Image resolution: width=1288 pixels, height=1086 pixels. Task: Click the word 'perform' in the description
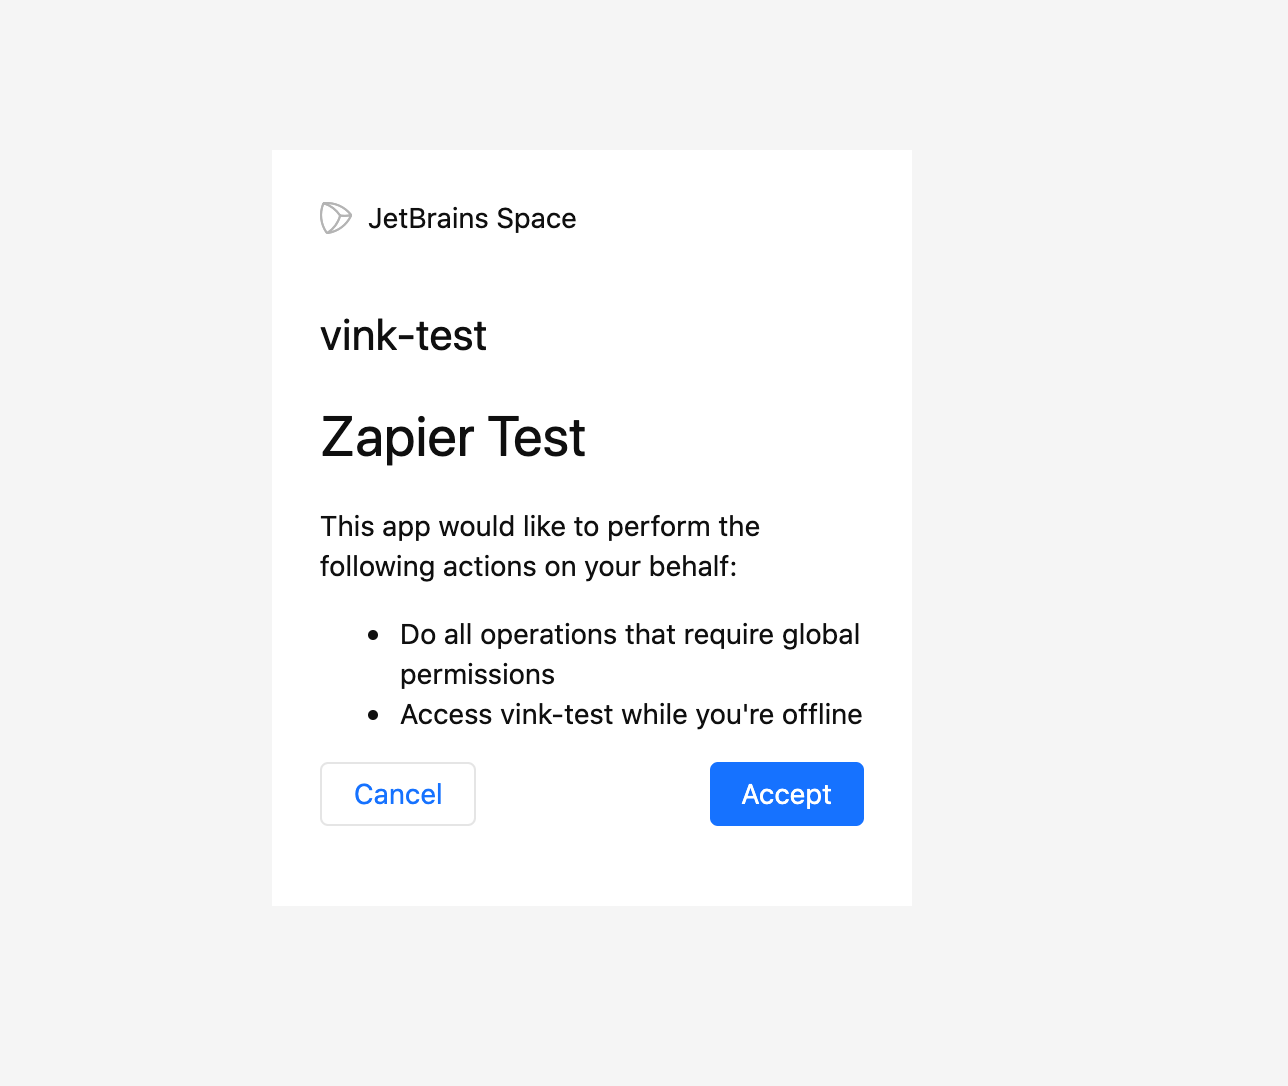(659, 527)
